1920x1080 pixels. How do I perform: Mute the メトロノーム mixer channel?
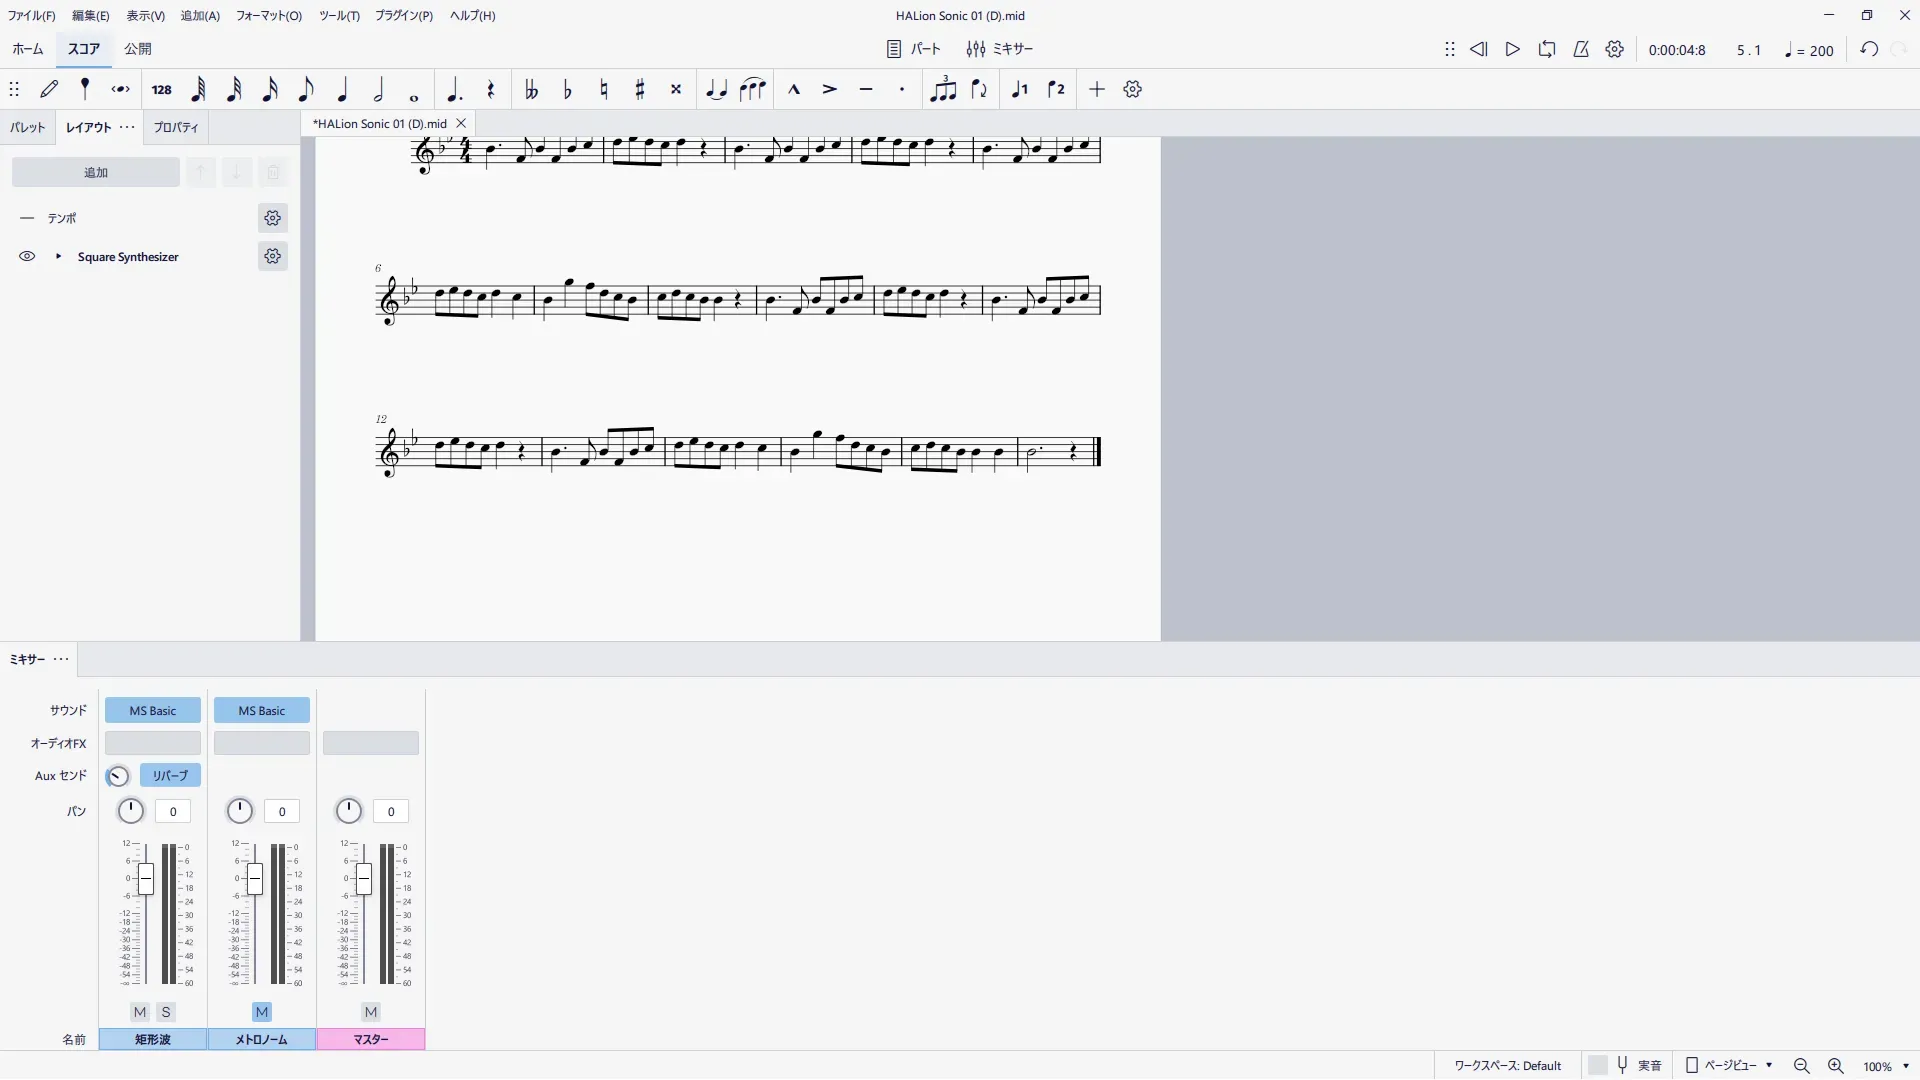[x=262, y=1012]
